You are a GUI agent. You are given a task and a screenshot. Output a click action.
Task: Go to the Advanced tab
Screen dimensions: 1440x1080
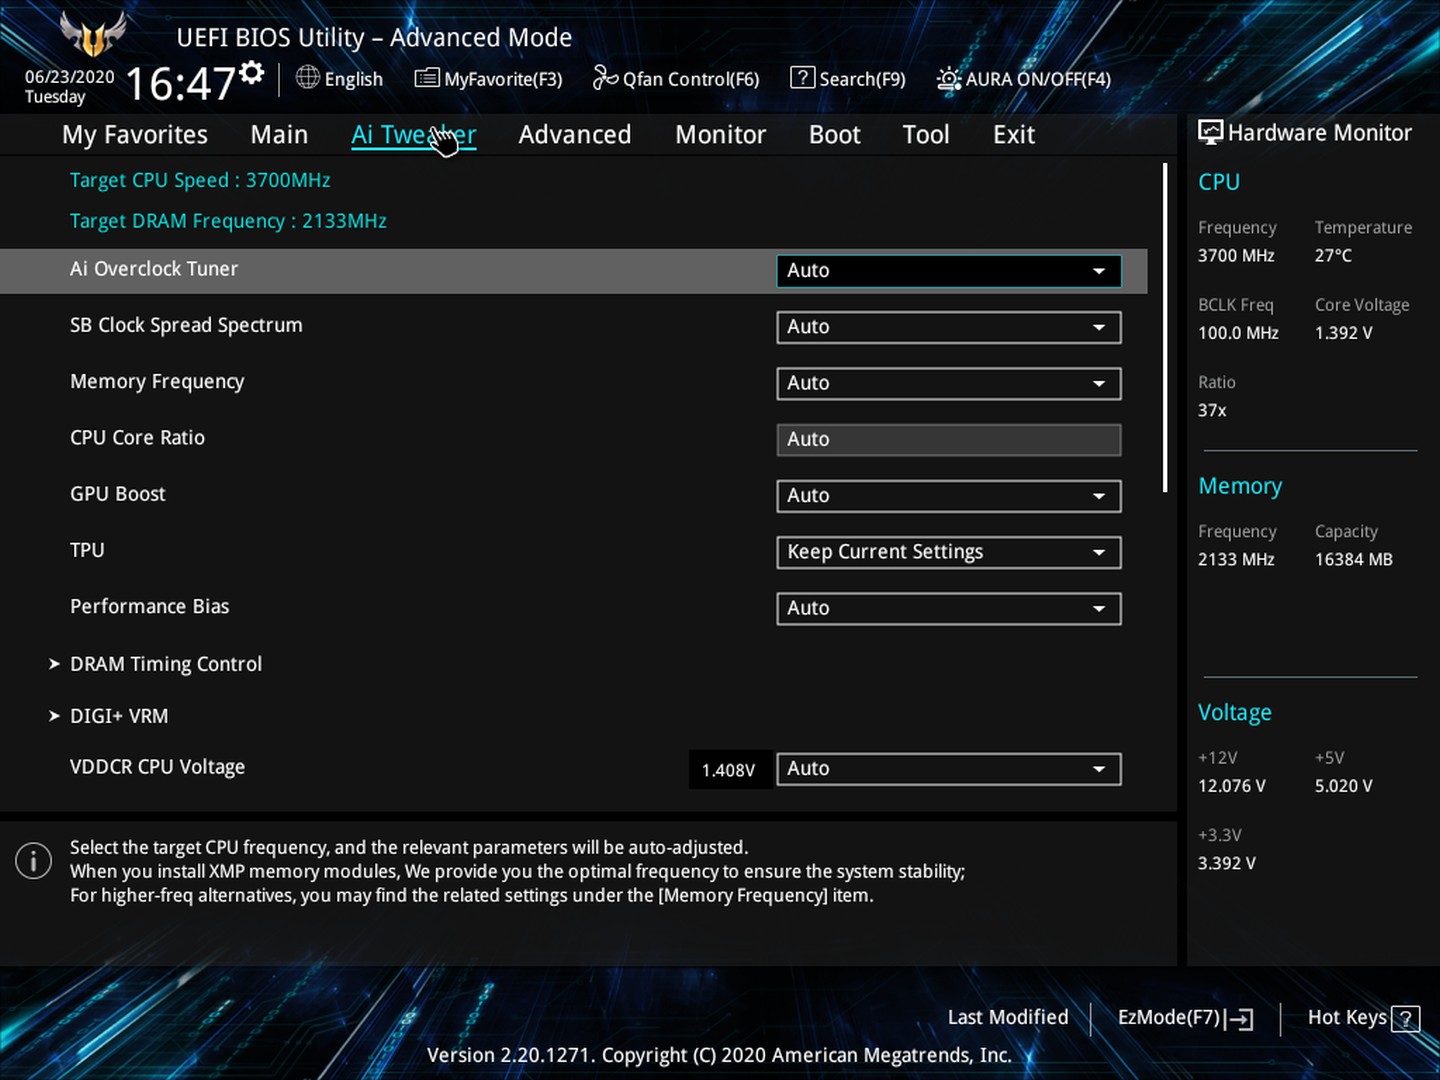575,135
